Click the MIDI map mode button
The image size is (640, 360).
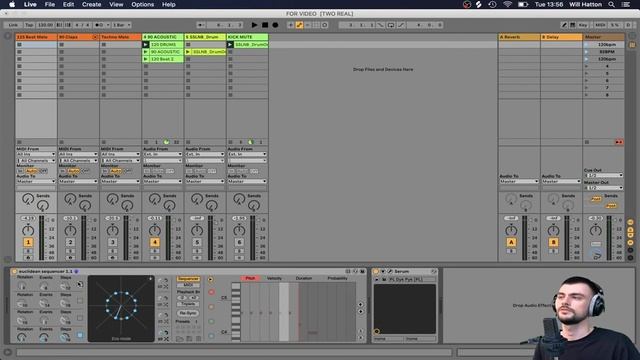(600, 25)
